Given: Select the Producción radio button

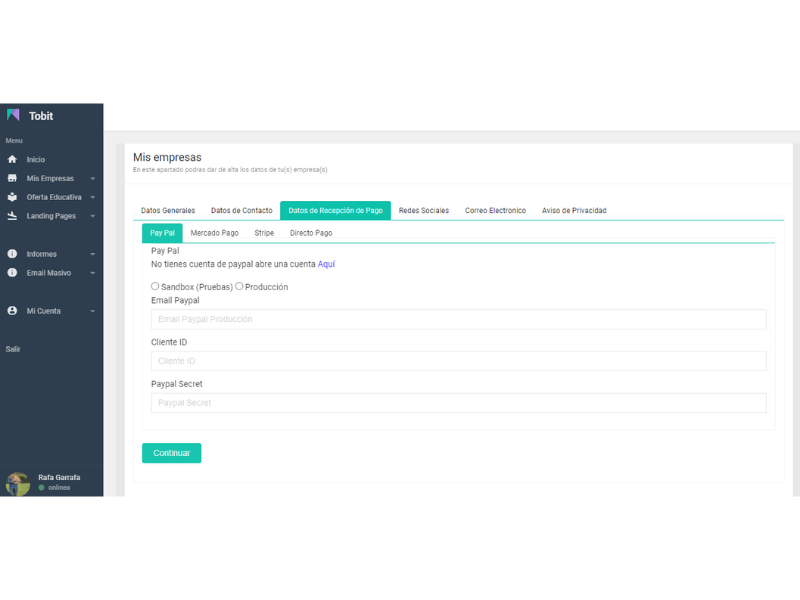Looking at the screenshot, I should click(x=239, y=286).
